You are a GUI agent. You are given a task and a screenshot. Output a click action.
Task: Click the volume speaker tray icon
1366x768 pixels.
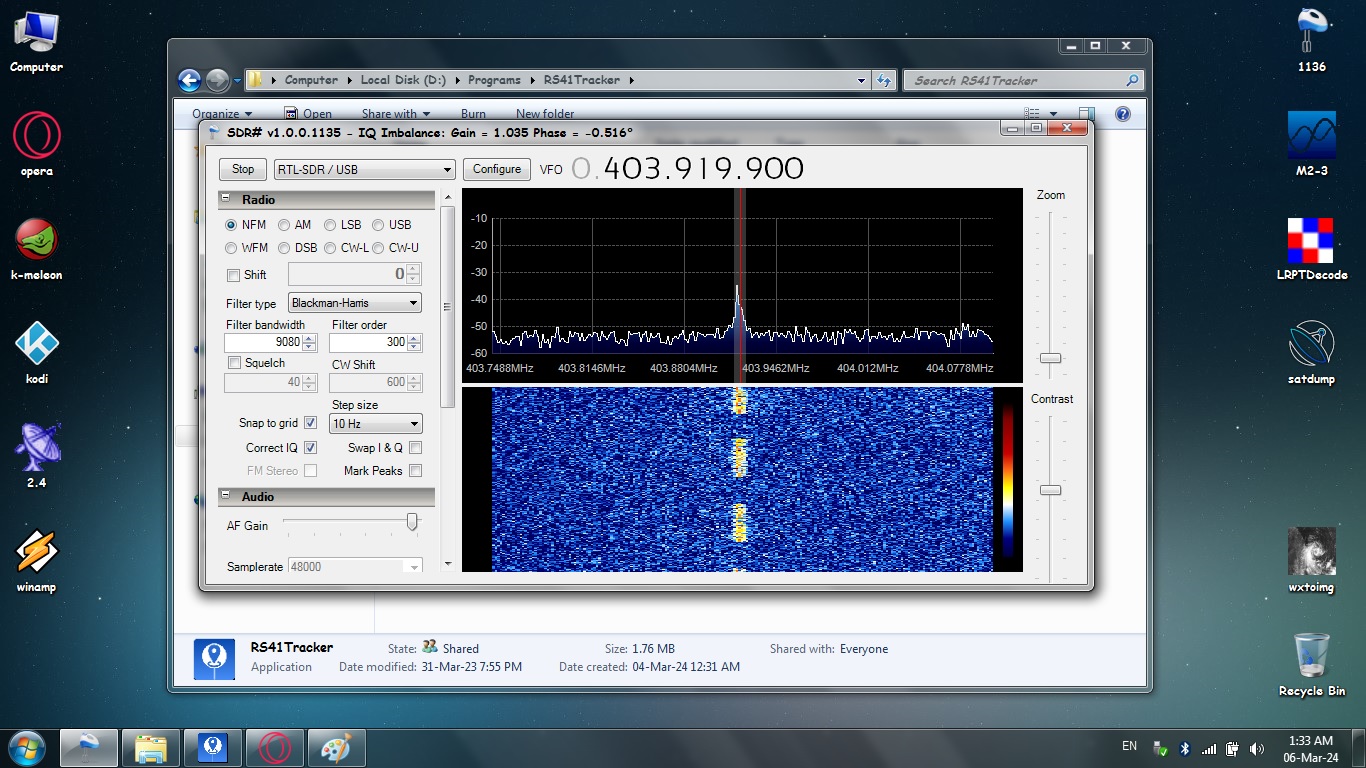pyautogui.click(x=1257, y=748)
